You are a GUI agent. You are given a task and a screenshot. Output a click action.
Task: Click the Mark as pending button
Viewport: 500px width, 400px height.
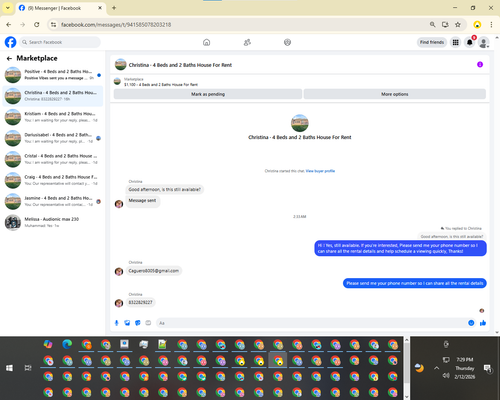point(208,94)
